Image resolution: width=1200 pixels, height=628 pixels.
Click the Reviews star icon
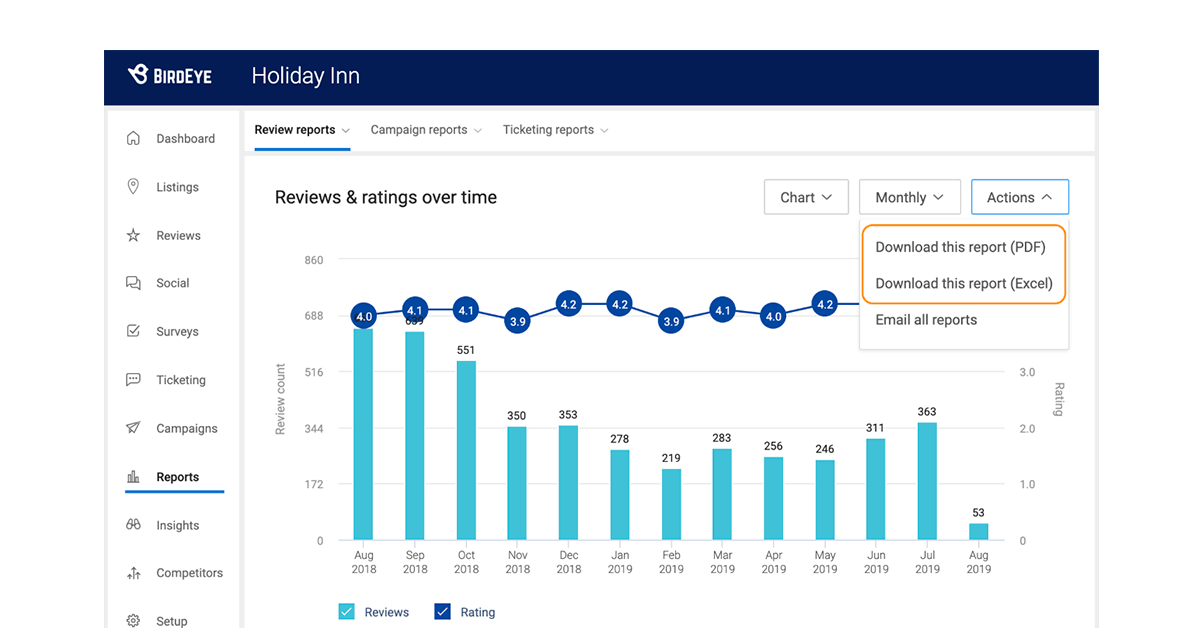point(133,235)
